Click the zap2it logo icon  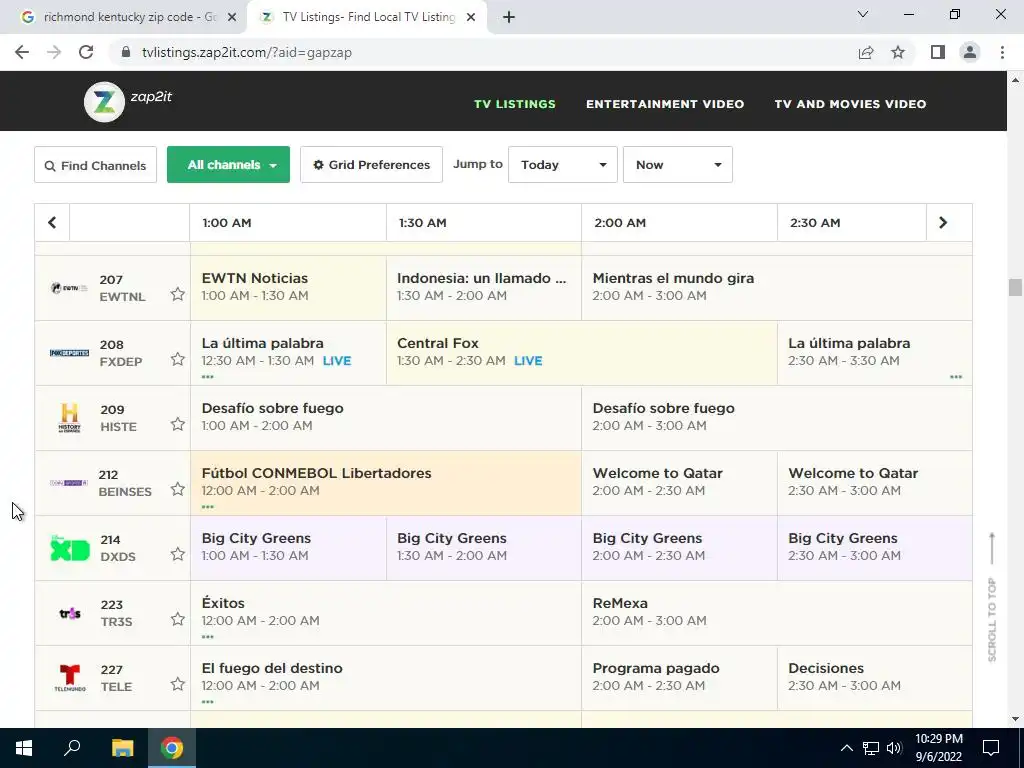click(104, 102)
